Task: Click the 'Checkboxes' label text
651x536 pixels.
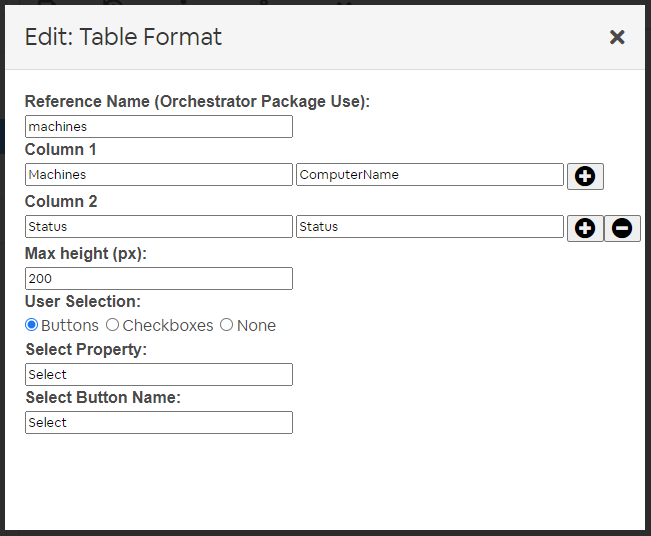Action: pyautogui.click(x=168, y=326)
